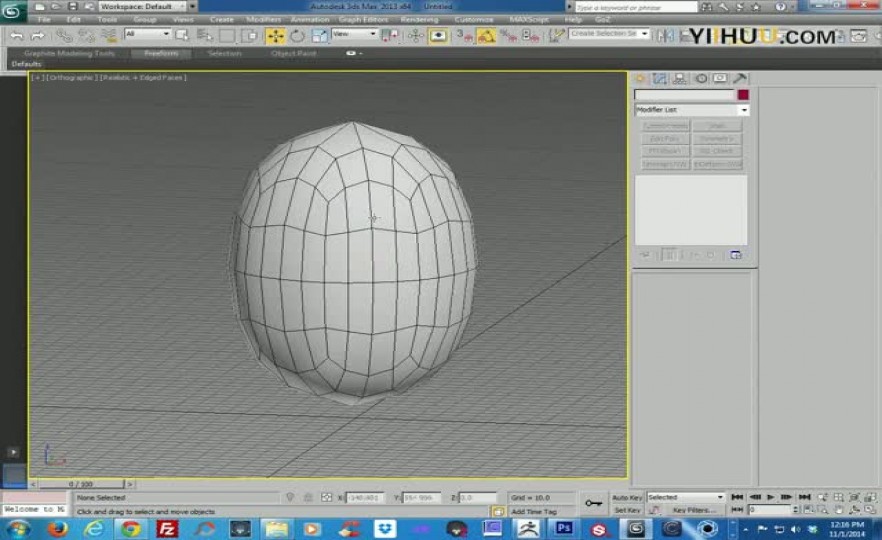Open the Modifier List dropdown

[x=691, y=110]
